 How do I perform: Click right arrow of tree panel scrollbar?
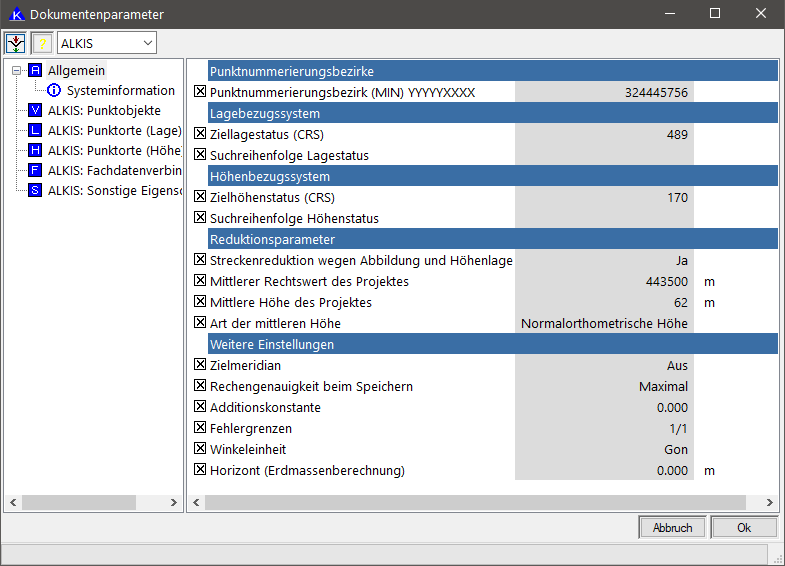point(174,502)
